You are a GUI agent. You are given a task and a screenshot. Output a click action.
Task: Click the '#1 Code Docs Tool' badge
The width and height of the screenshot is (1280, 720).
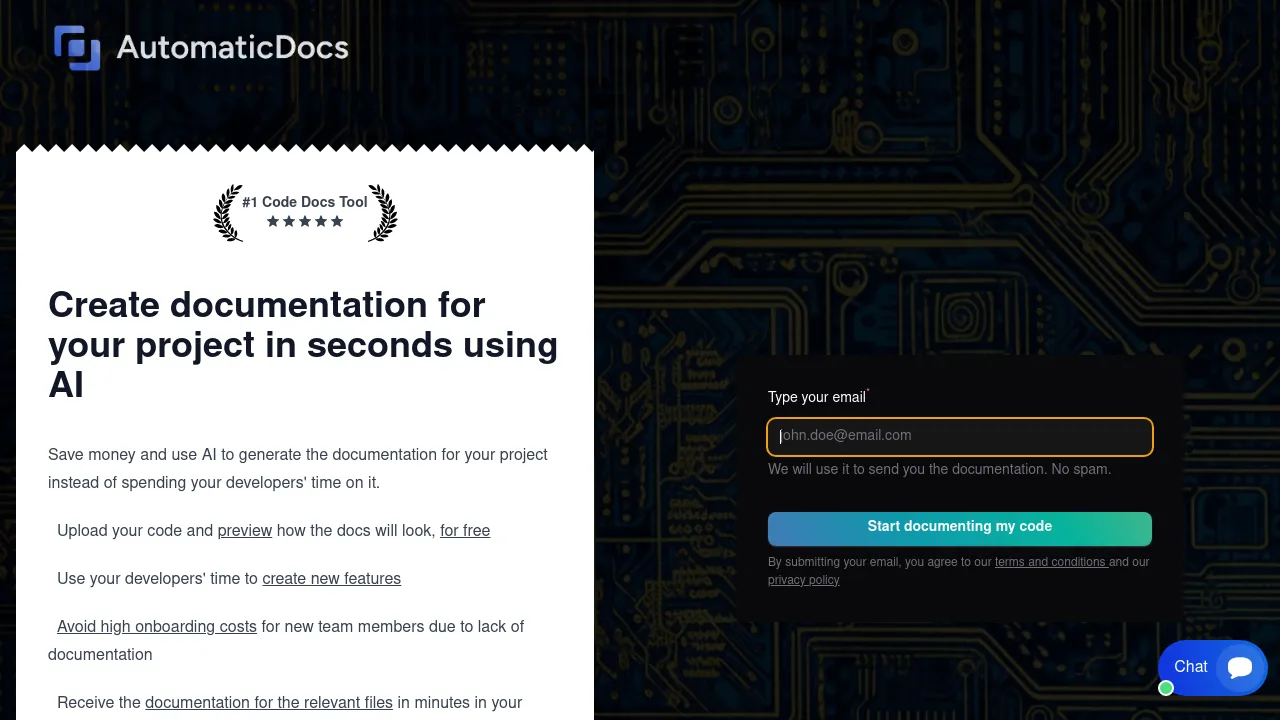pyautogui.click(x=305, y=202)
